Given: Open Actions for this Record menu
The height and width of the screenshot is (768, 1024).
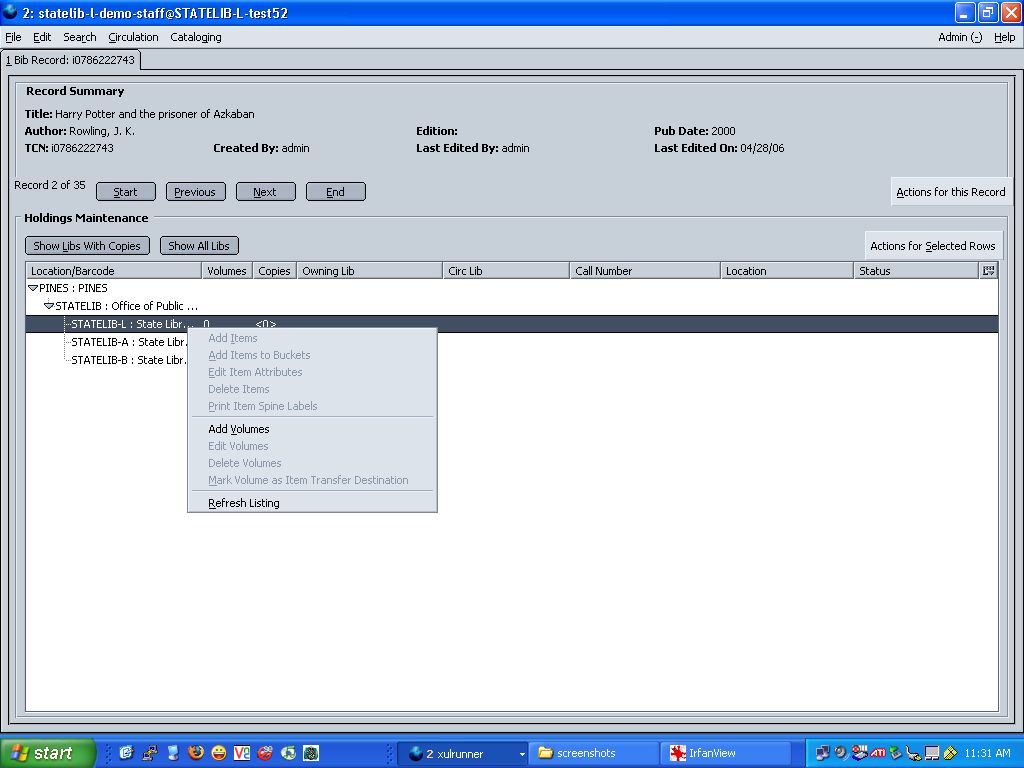Looking at the screenshot, I should point(950,192).
